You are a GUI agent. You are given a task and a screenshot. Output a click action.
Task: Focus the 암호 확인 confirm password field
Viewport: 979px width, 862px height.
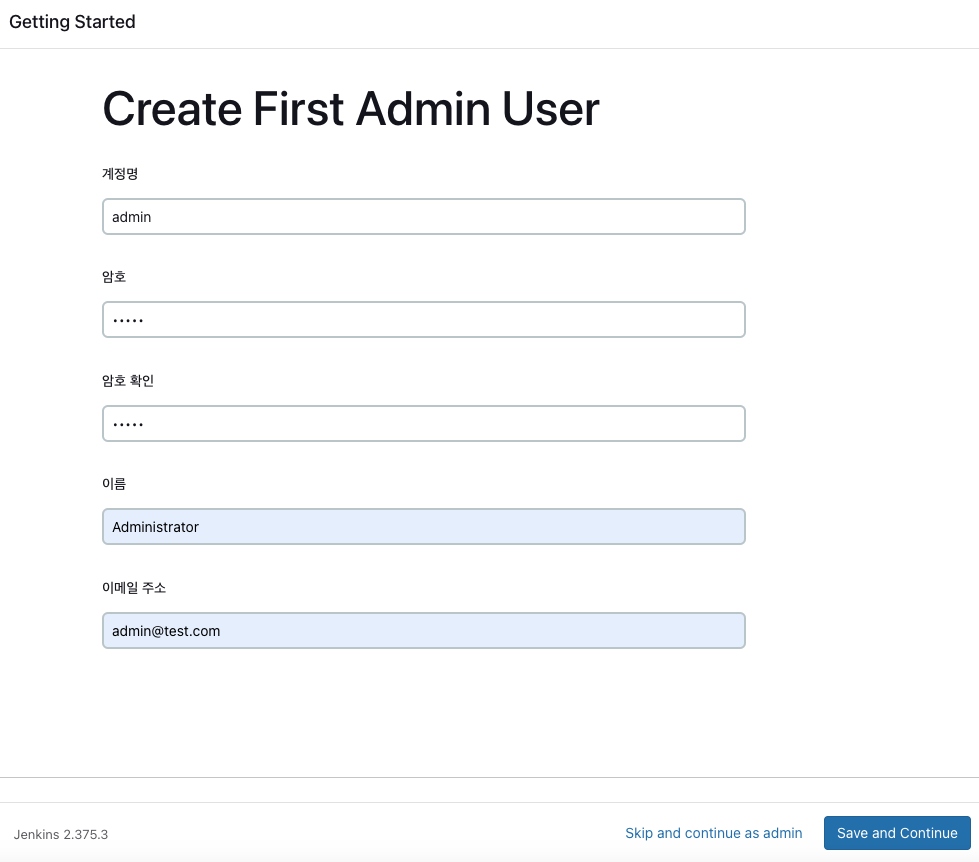(423, 423)
